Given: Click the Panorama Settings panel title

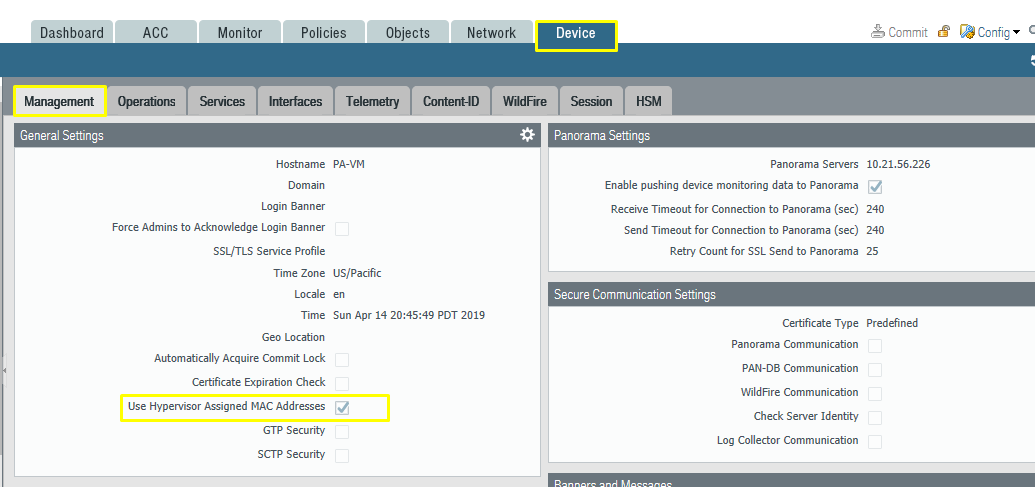Looking at the screenshot, I should tap(602, 135).
